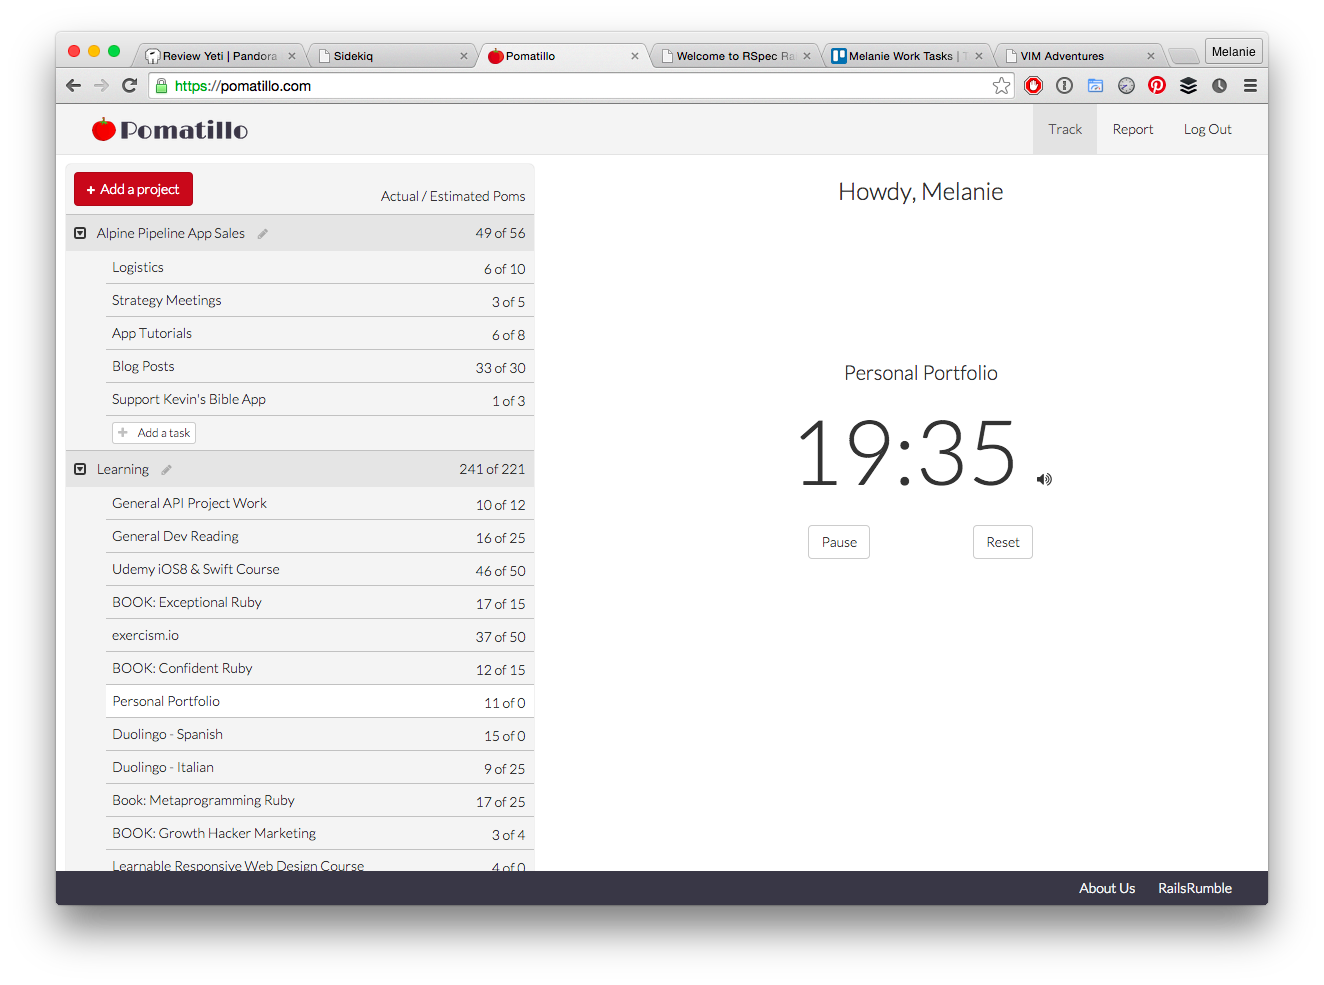Click '49 of 56' pom count

(x=500, y=233)
